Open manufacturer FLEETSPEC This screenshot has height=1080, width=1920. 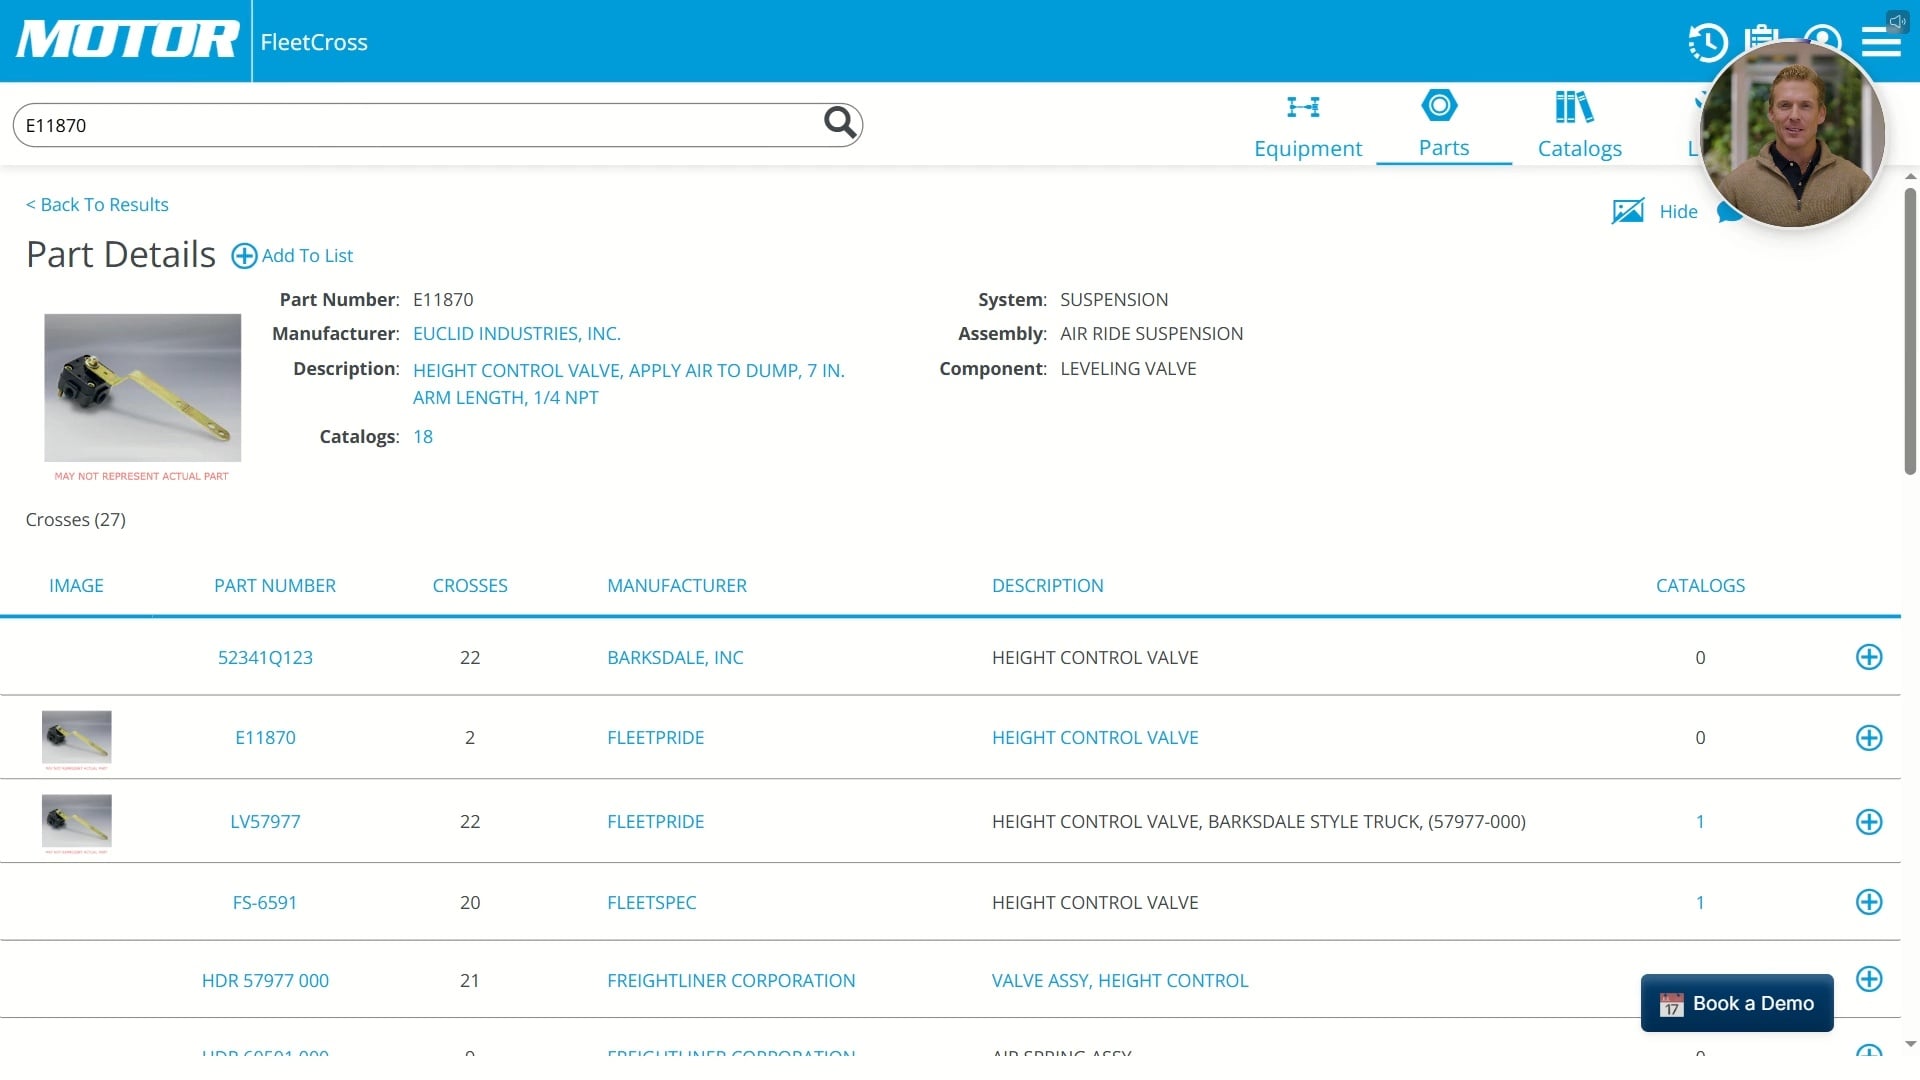click(652, 903)
